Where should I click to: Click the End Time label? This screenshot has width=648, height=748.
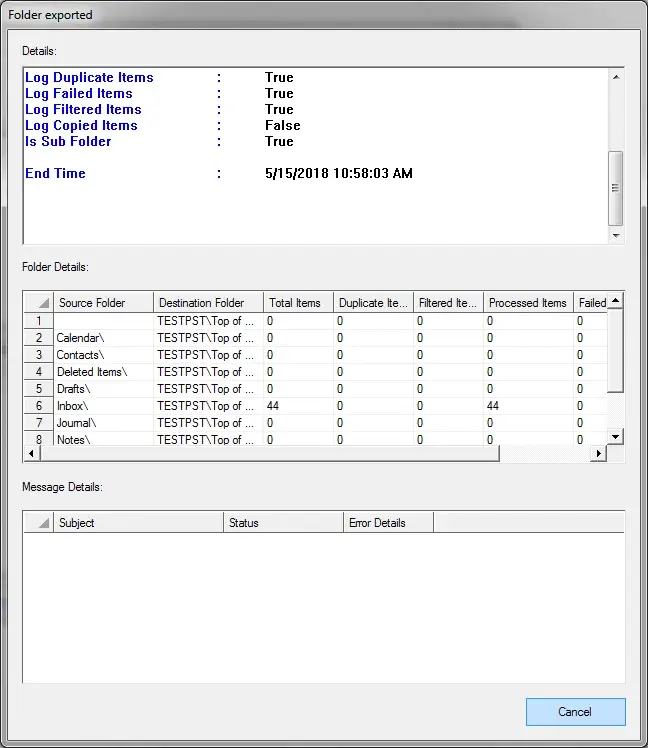coord(55,173)
